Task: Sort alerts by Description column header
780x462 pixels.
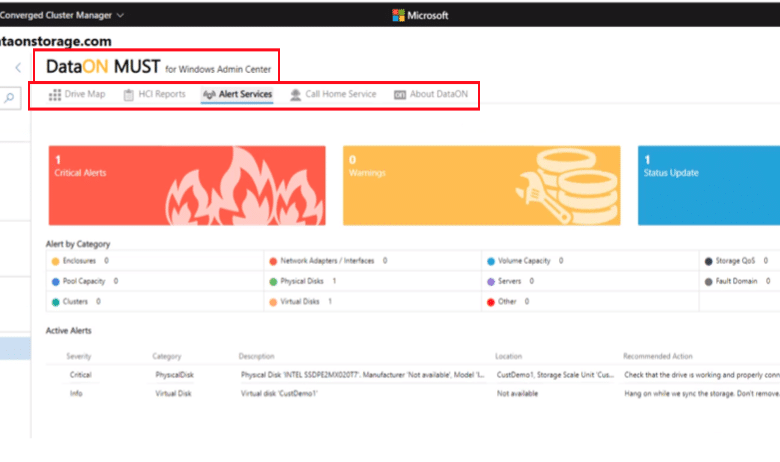Action: pyautogui.click(x=256, y=356)
